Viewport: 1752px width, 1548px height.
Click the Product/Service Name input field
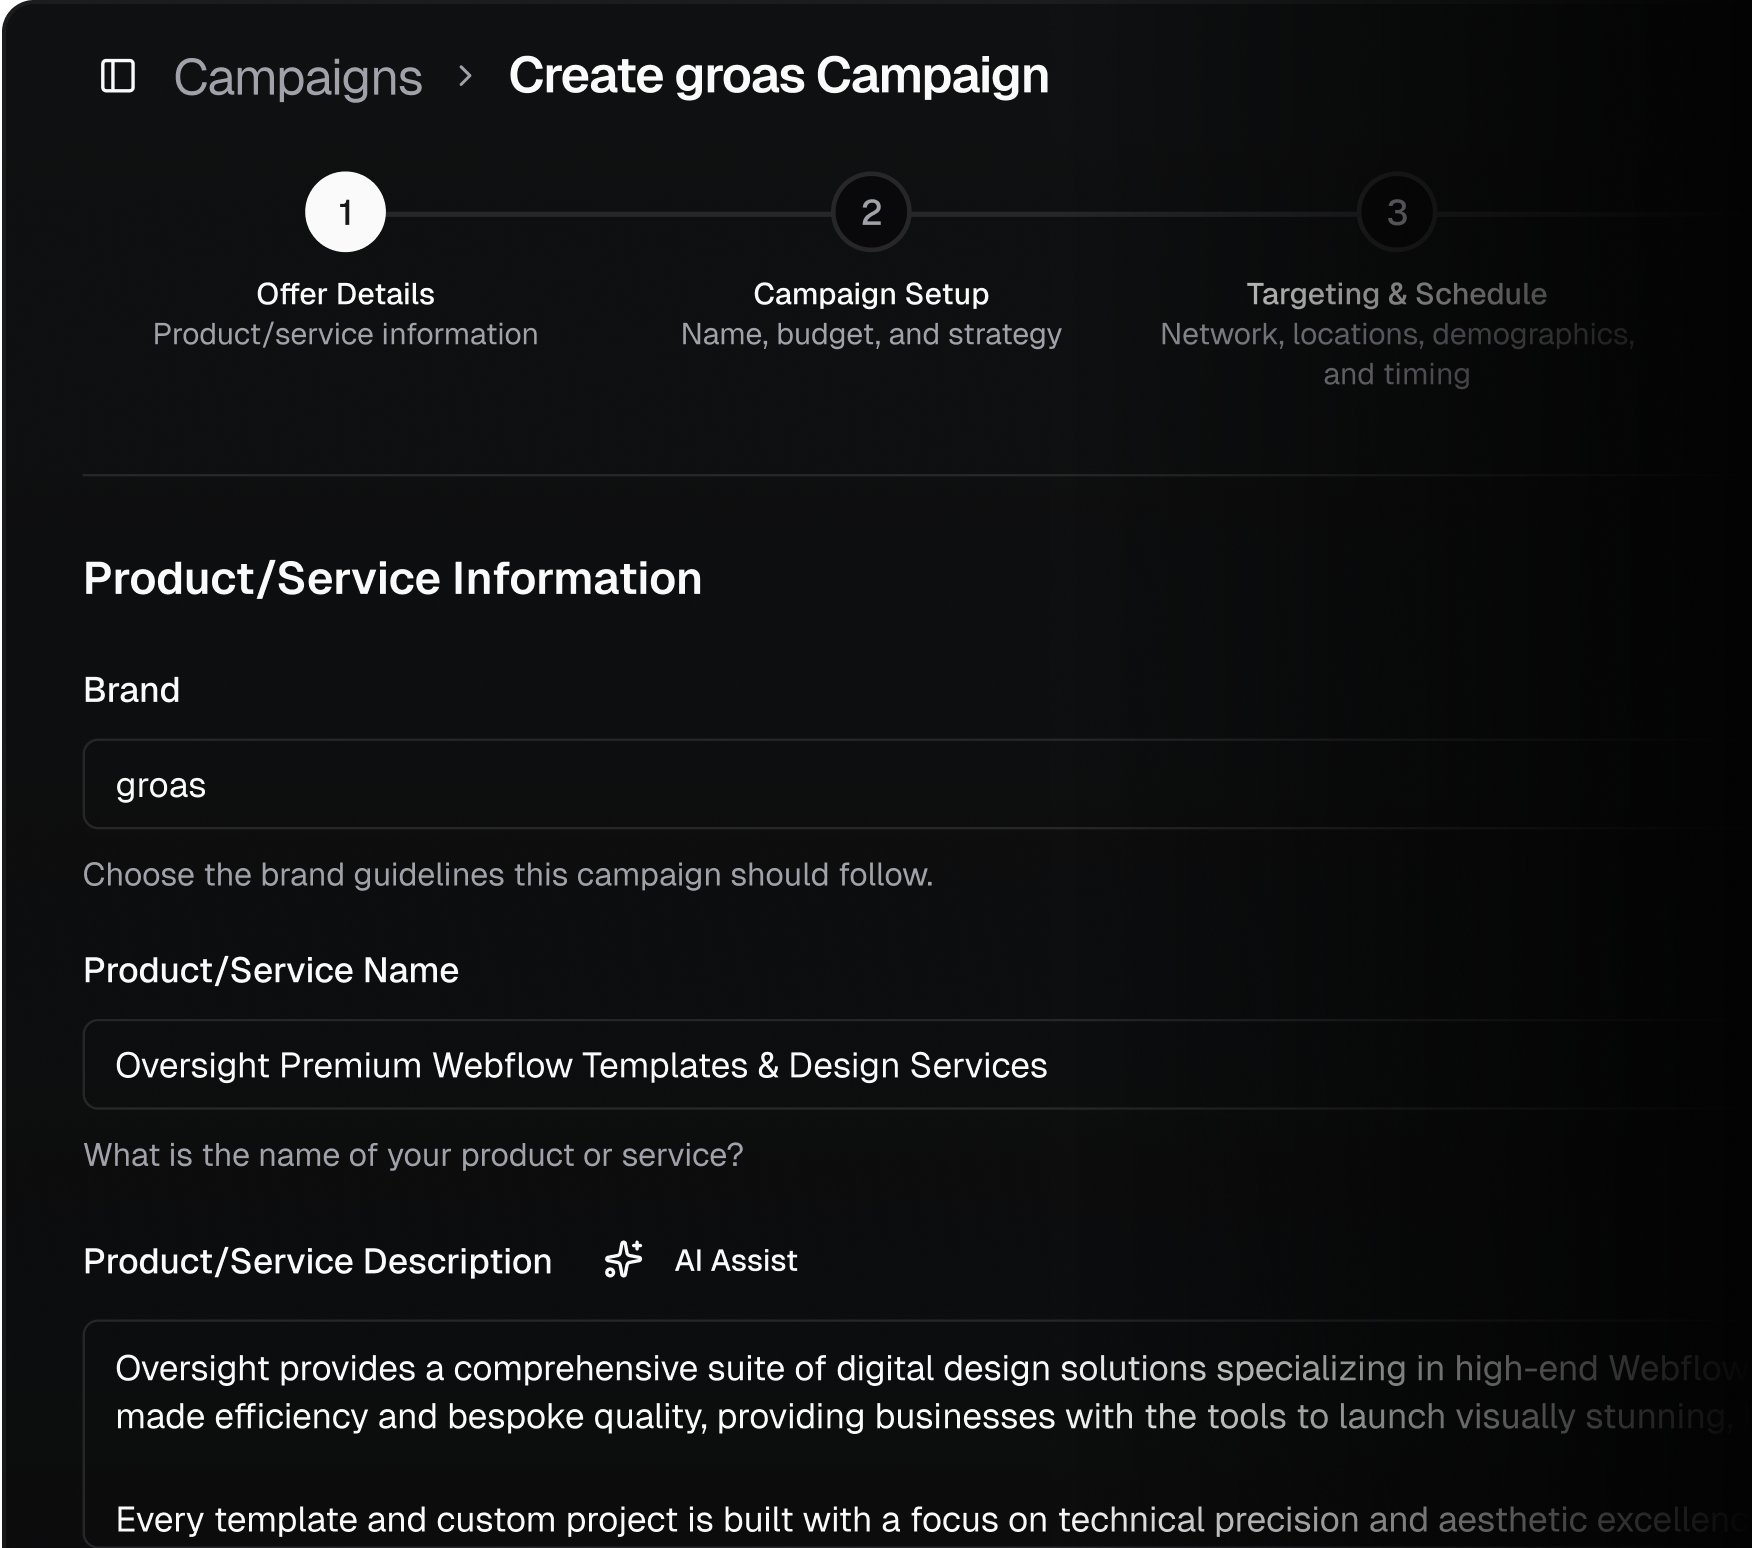pyautogui.click(x=917, y=1064)
